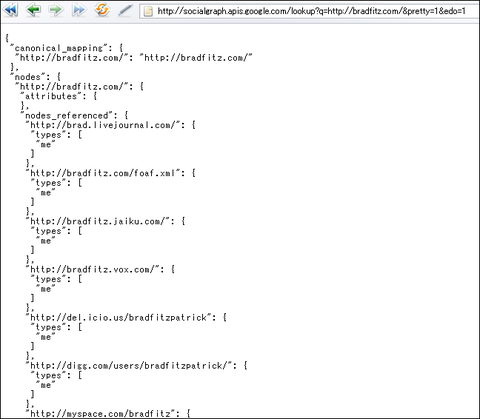480x419 pixels.
Task: Click the bradfitz.com/foaf.xml URL text
Action: click(103, 173)
